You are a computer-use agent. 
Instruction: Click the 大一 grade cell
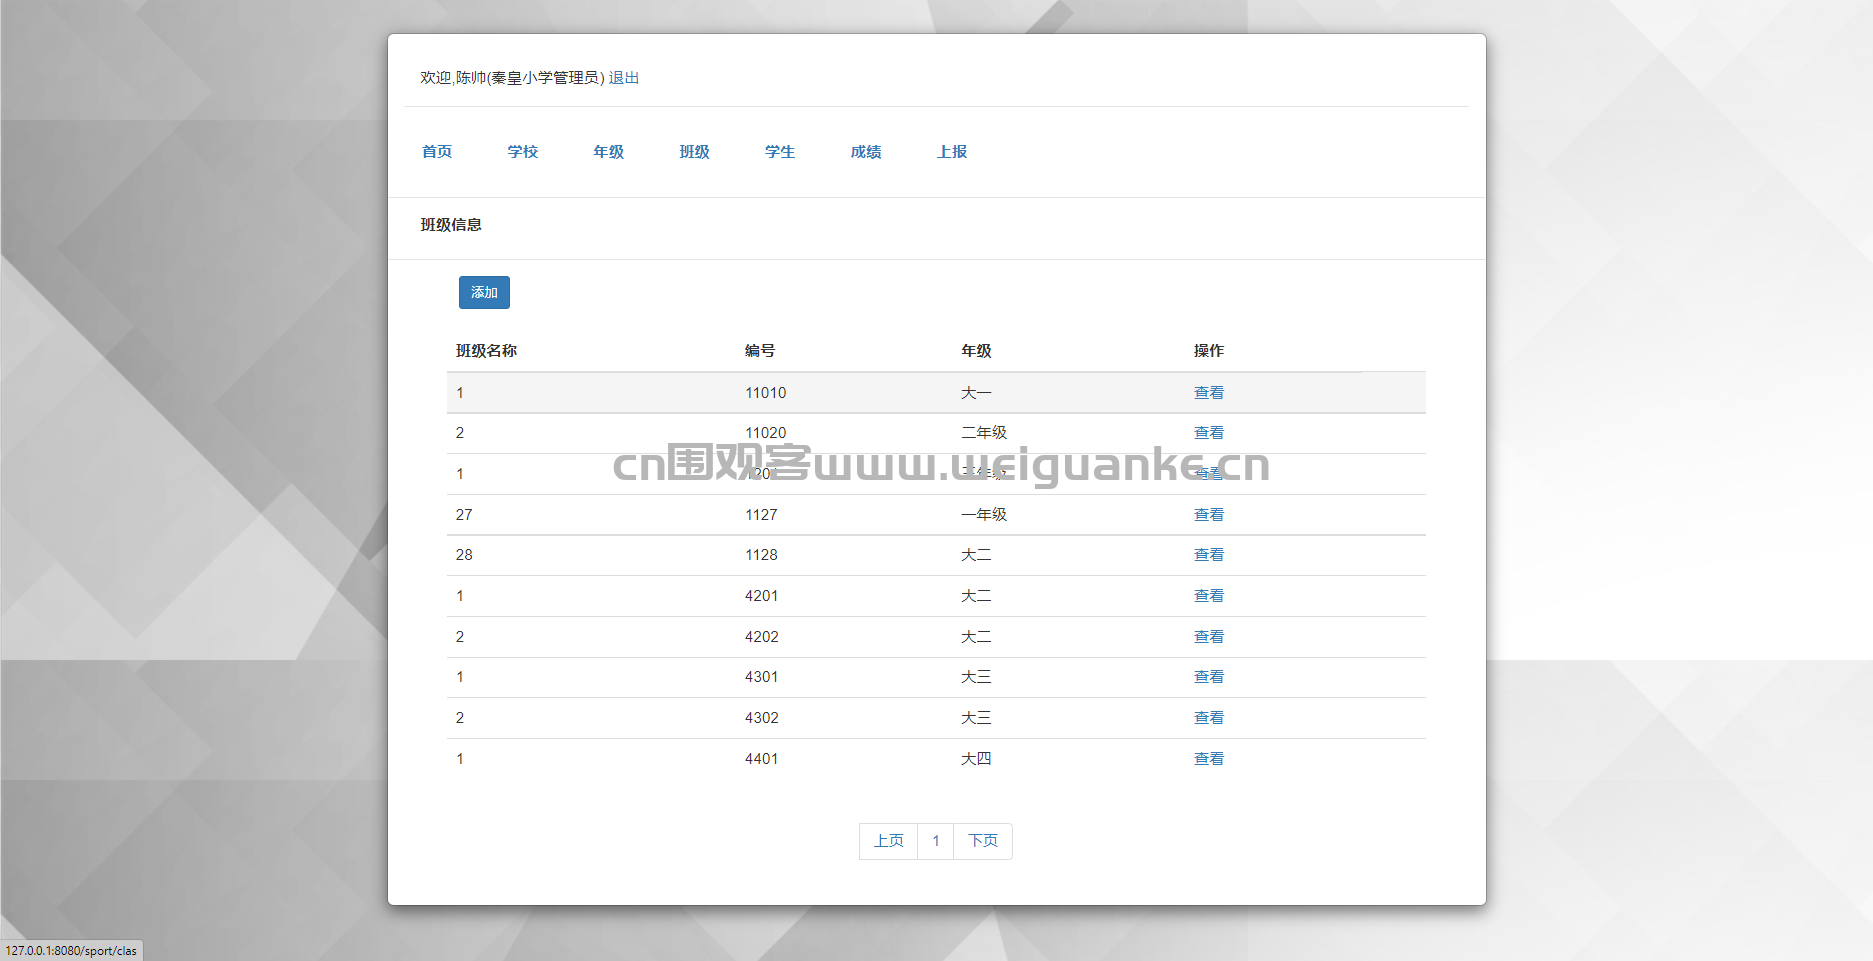976,393
